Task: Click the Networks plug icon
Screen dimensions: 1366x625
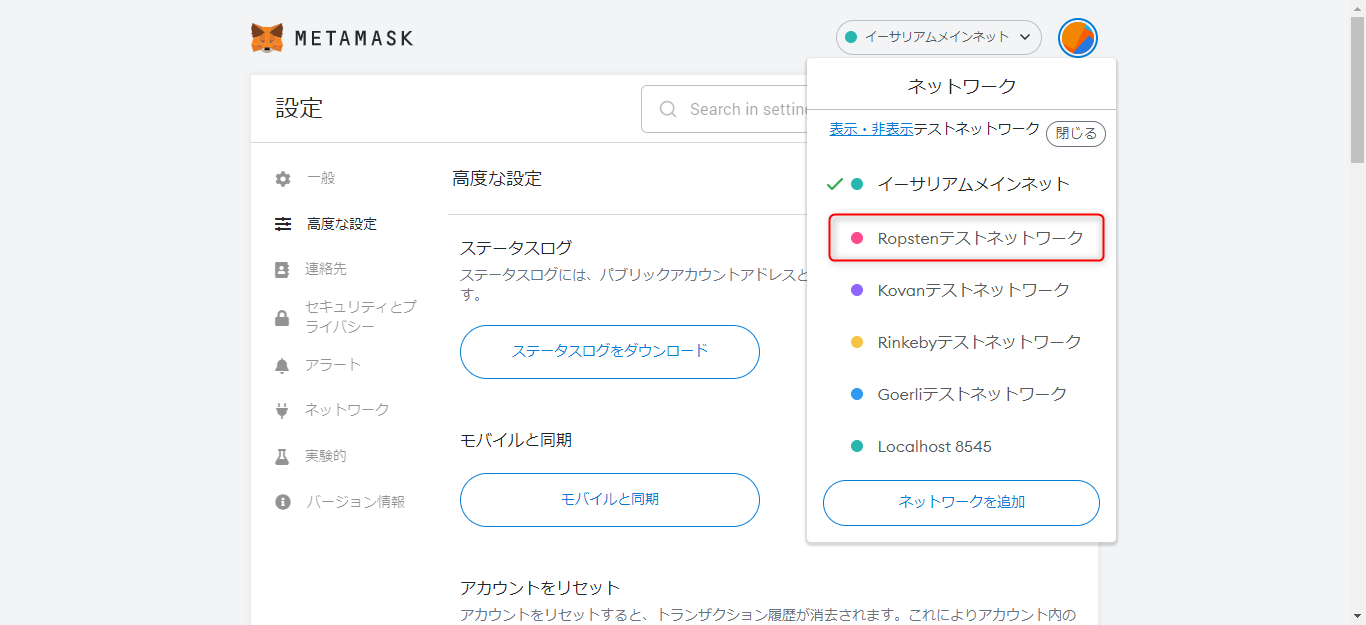Action: 283,410
